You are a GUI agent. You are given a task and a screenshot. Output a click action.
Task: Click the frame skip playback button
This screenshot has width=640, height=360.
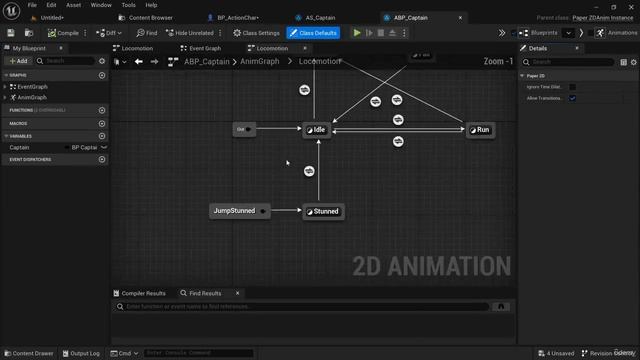pos(369,33)
